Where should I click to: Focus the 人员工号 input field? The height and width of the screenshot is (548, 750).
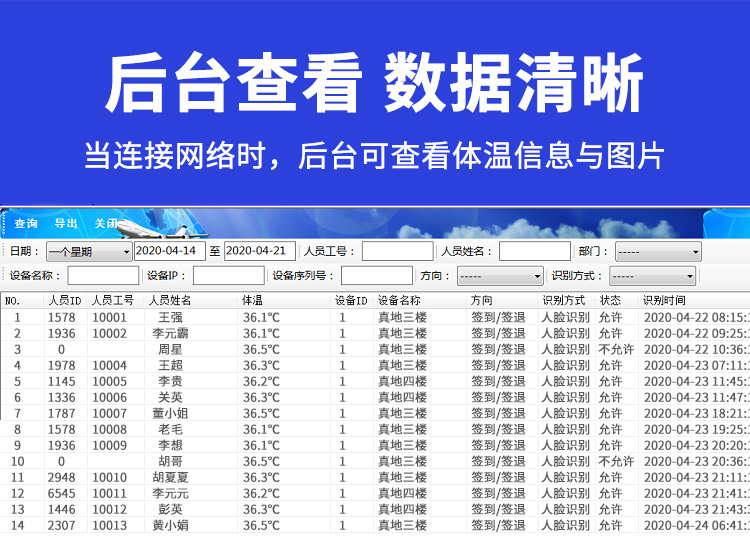(x=397, y=251)
